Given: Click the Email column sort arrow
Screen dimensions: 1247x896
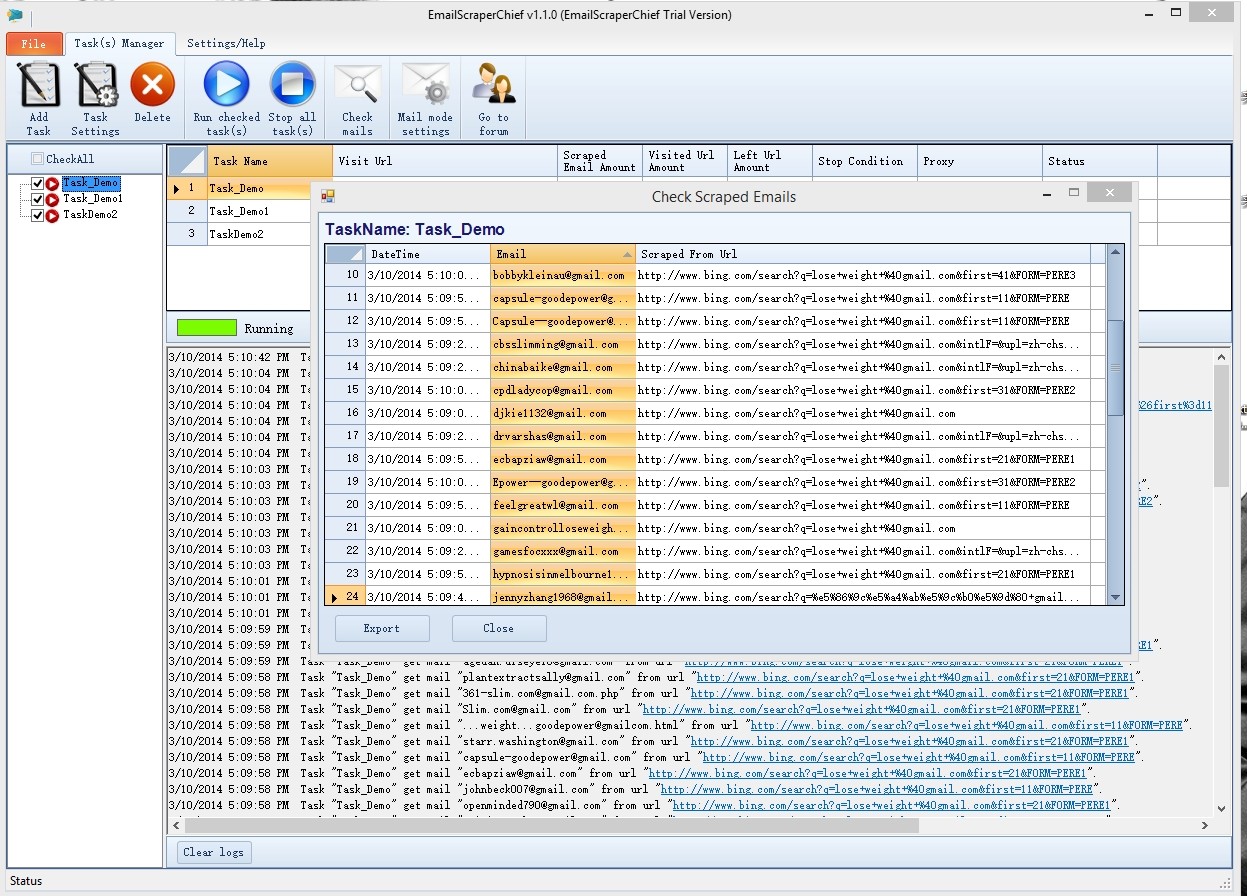Looking at the screenshot, I should point(627,254).
